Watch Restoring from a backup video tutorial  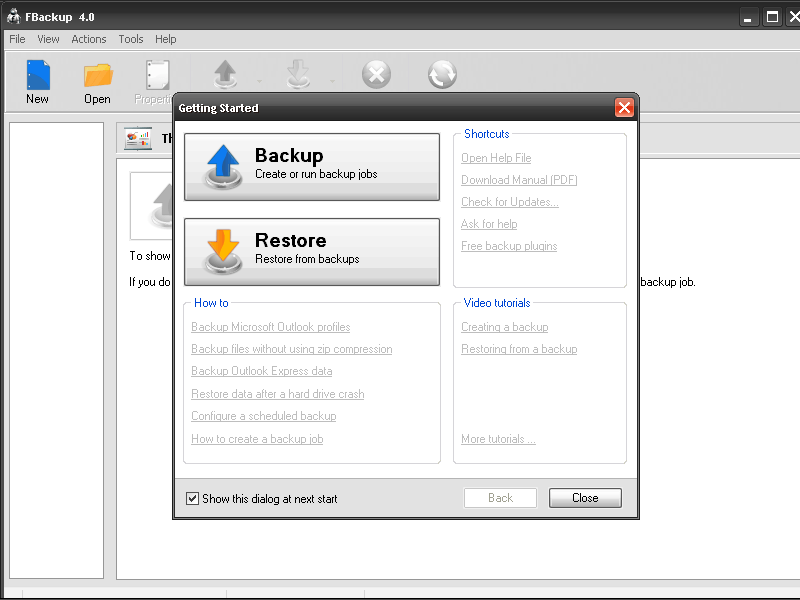click(519, 349)
